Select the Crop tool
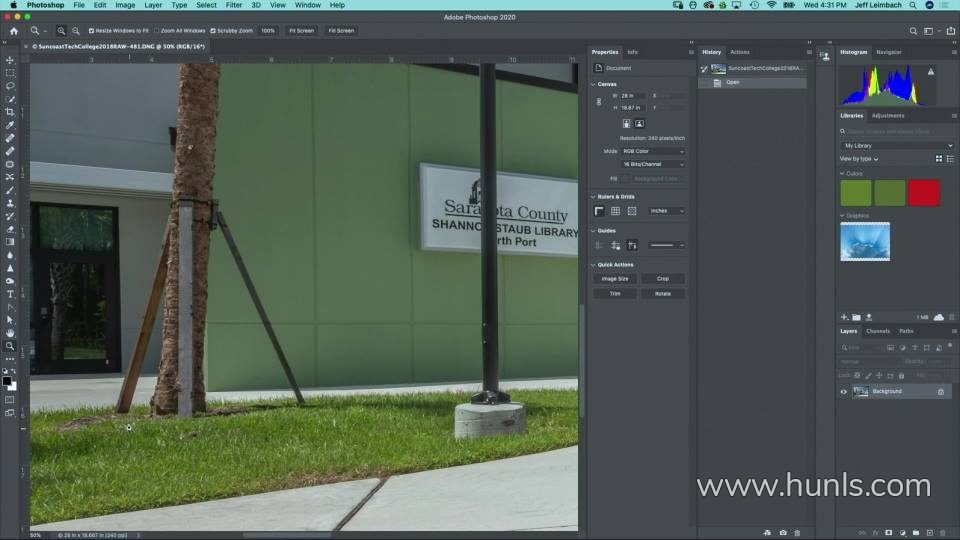The height and width of the screenshot is (540, 960). 10,112
